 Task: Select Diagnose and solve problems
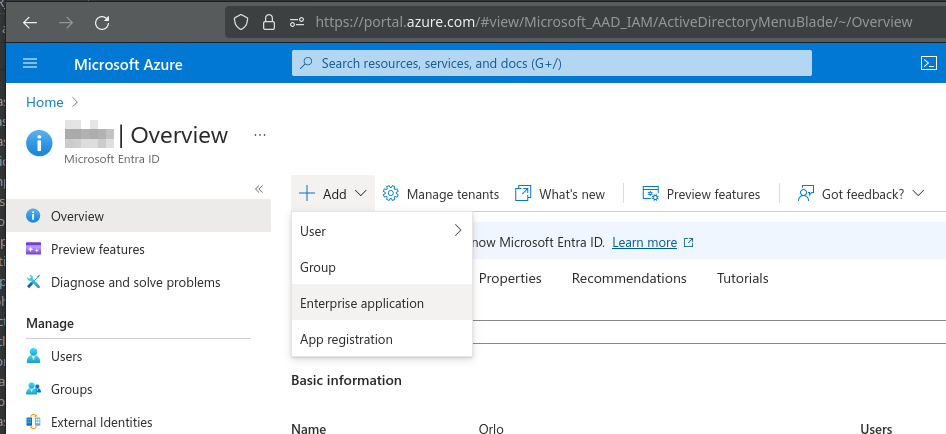[x=135, y=282]
